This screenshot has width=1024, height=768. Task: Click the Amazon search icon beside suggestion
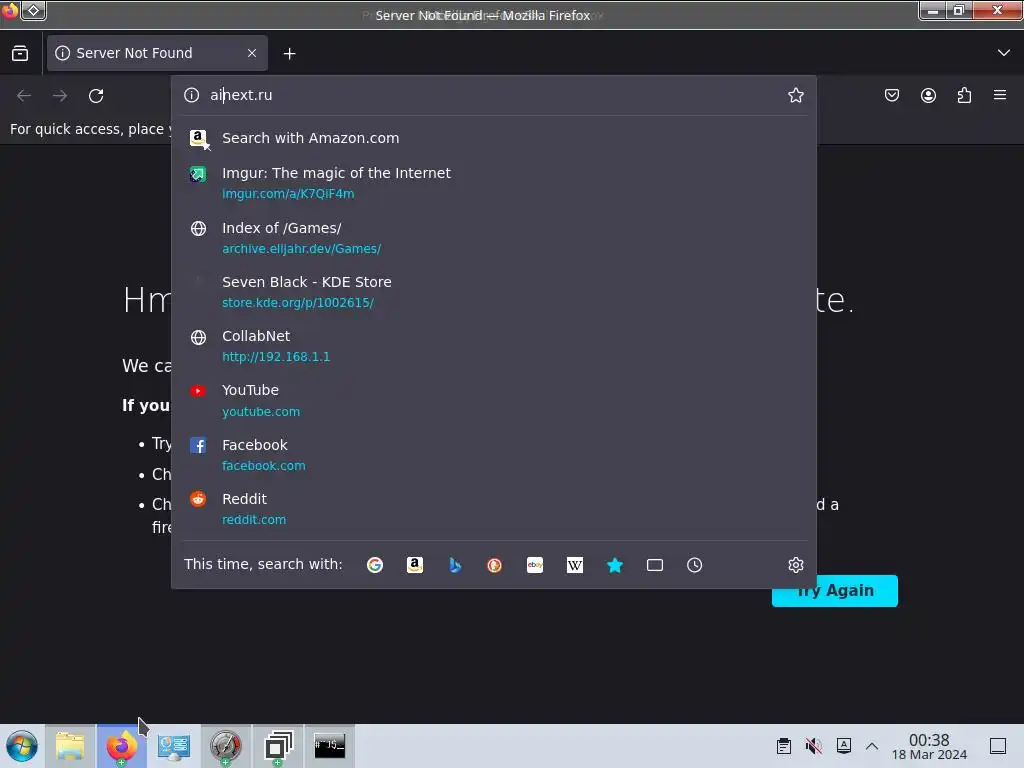point(199,138)
